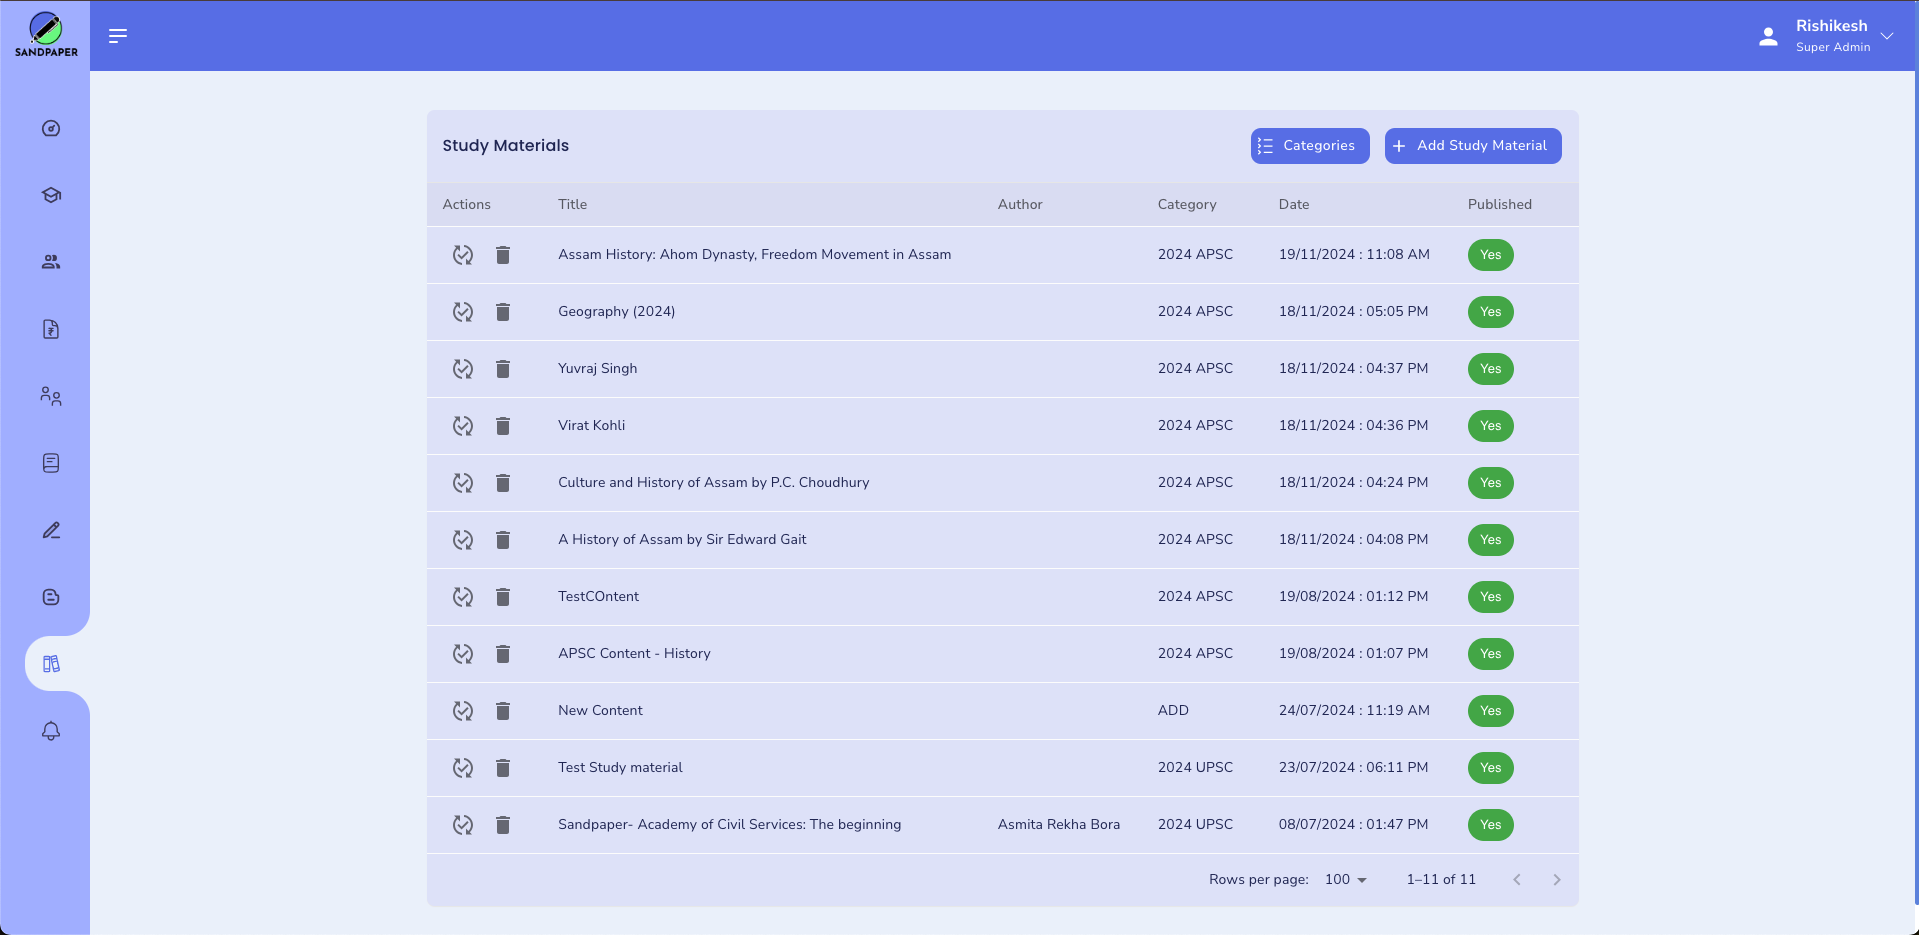
Task: Open the Categories list
Action: (1309, 145)
